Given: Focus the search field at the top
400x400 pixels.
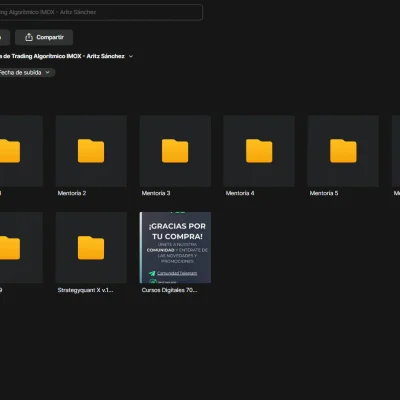Looking at the screenshot, I should coord(100,12).
